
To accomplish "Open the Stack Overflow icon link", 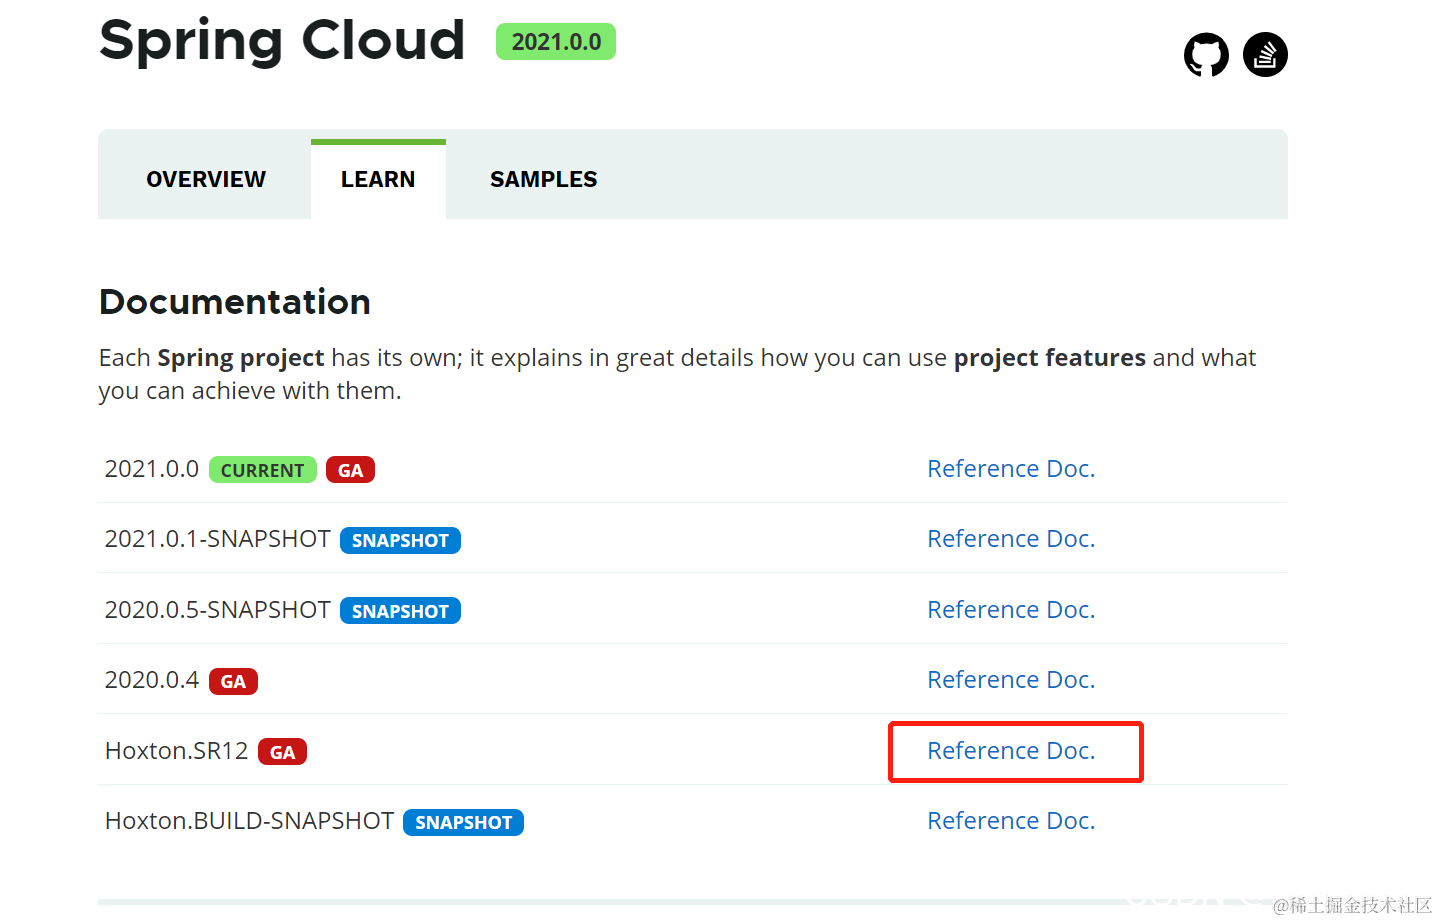I will click(1265, 55).
